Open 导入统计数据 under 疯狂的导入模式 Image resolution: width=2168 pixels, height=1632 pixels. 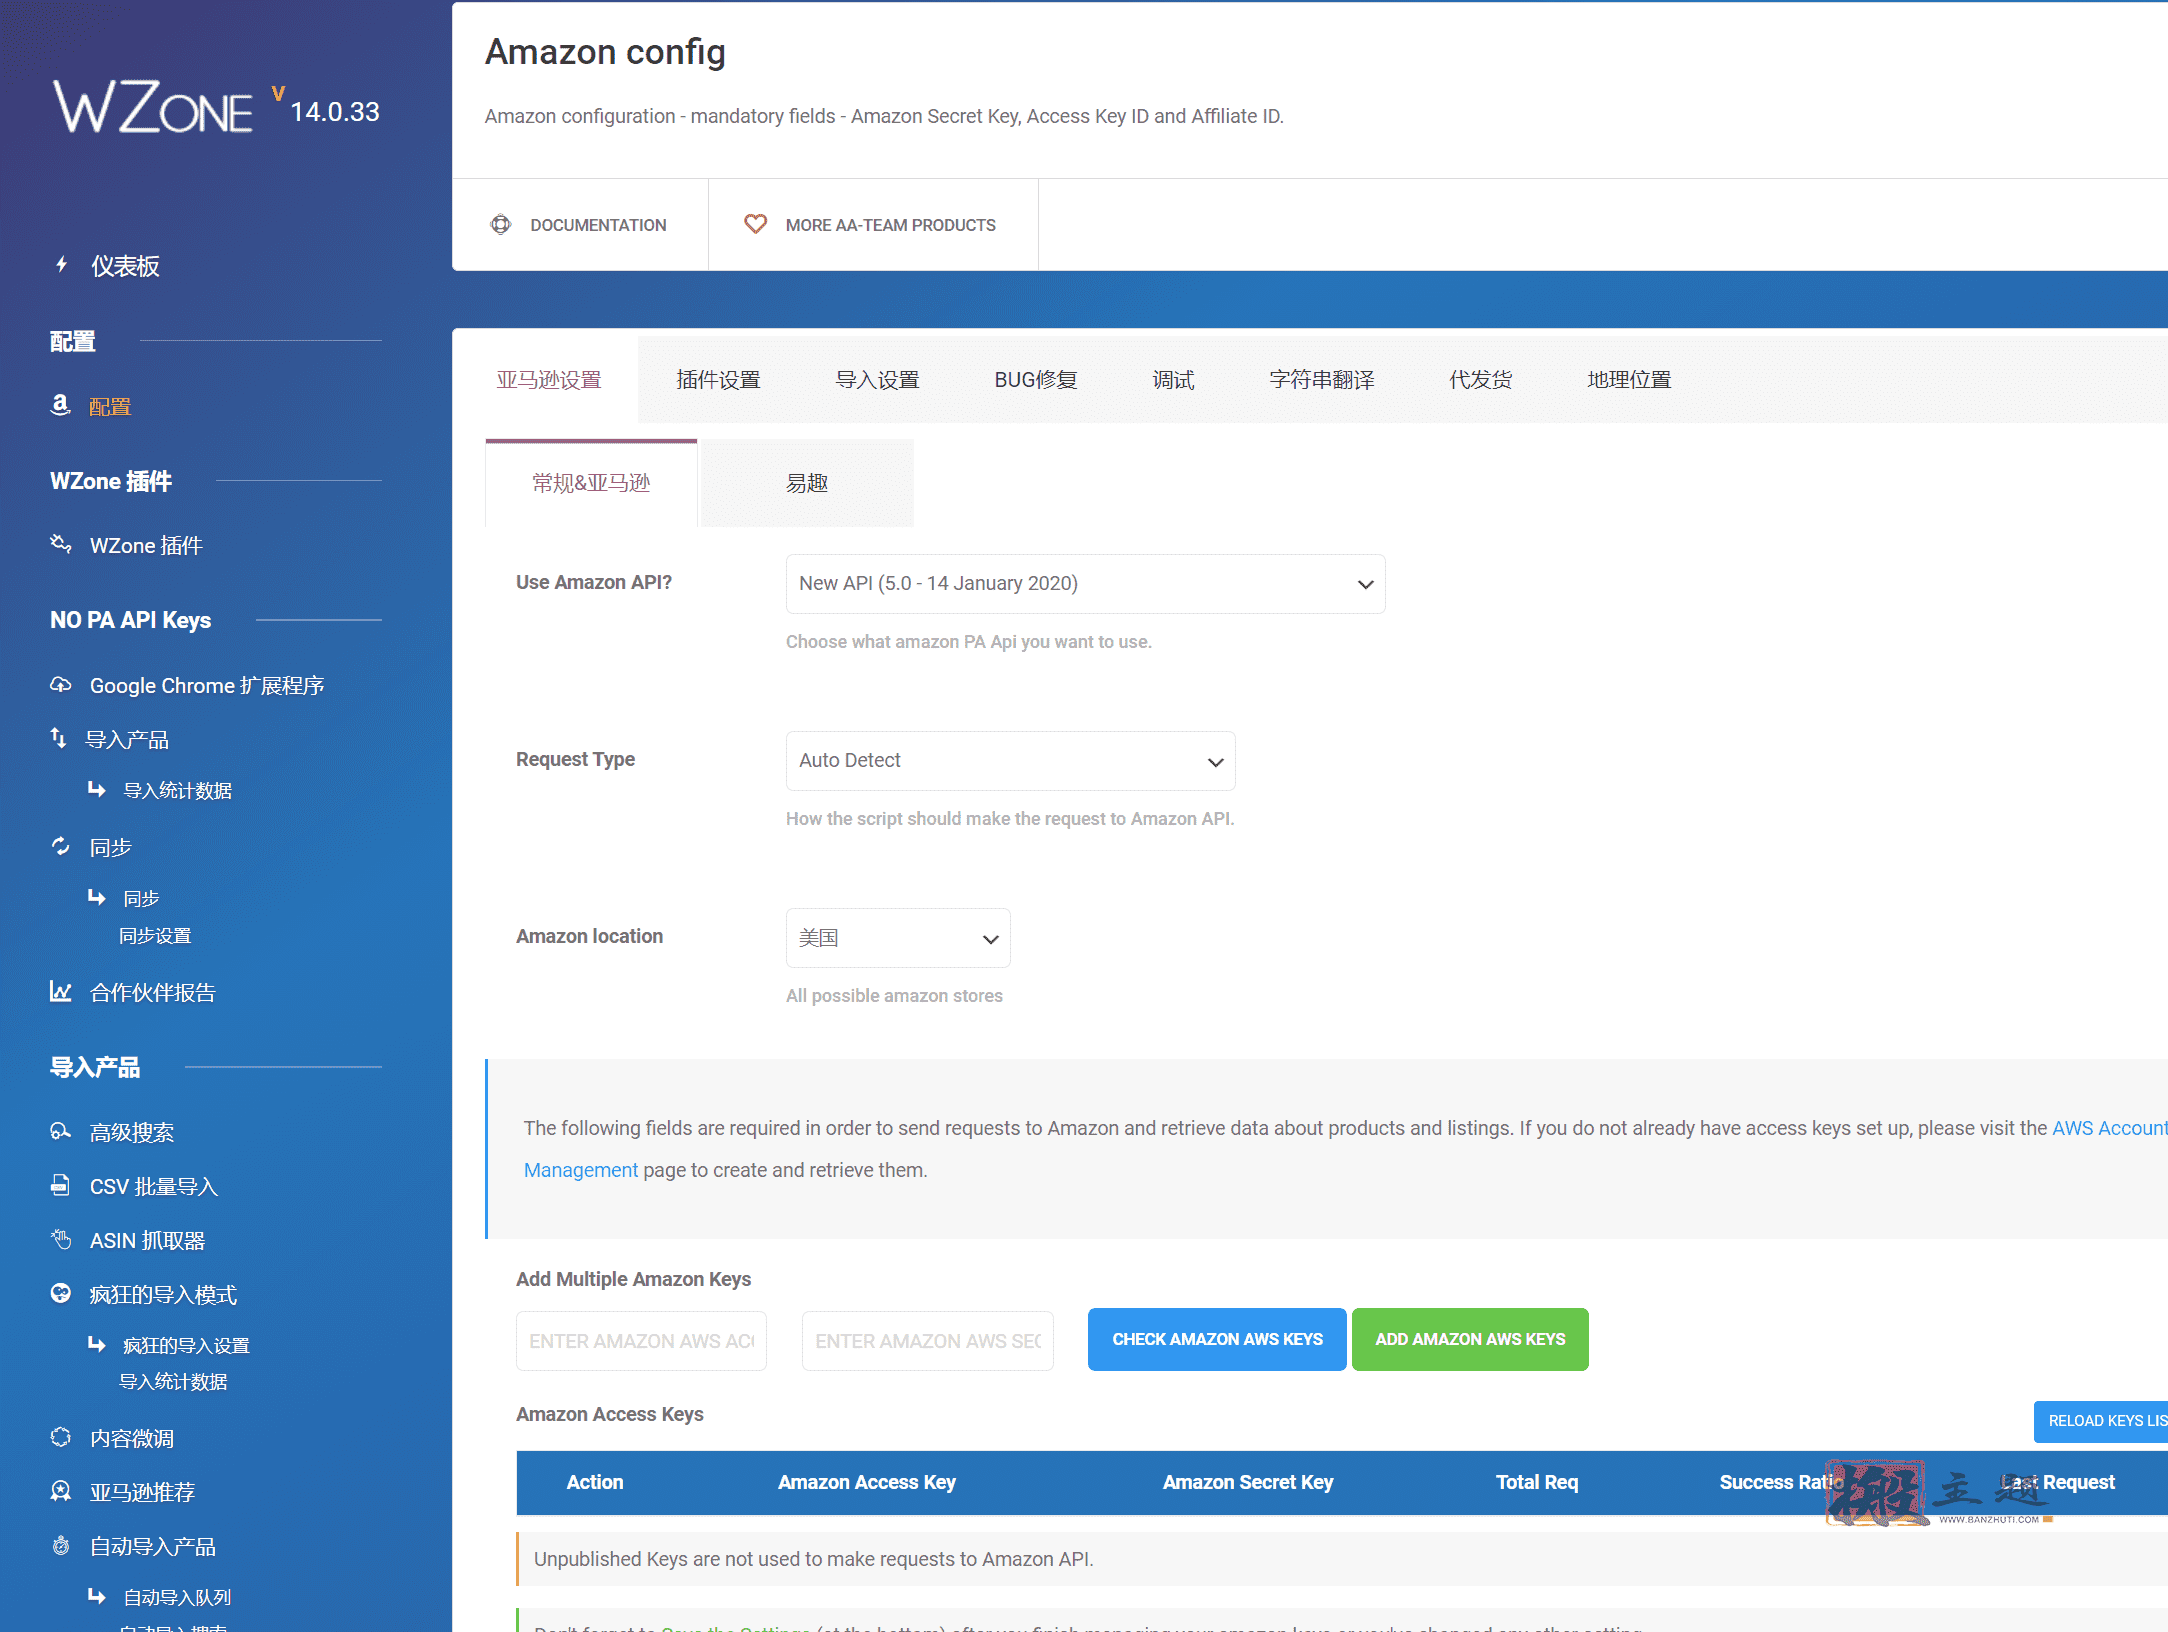[173, 1381]
